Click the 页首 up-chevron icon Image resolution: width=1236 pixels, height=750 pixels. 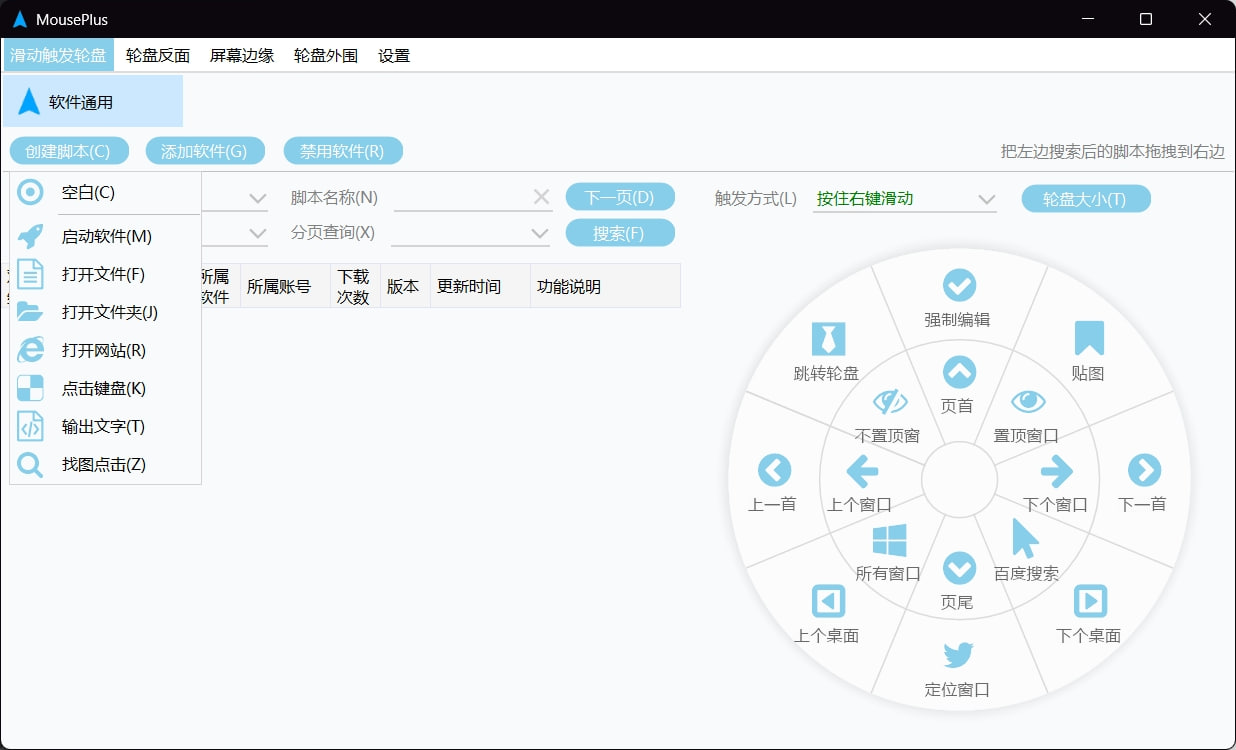click(959, 373)
